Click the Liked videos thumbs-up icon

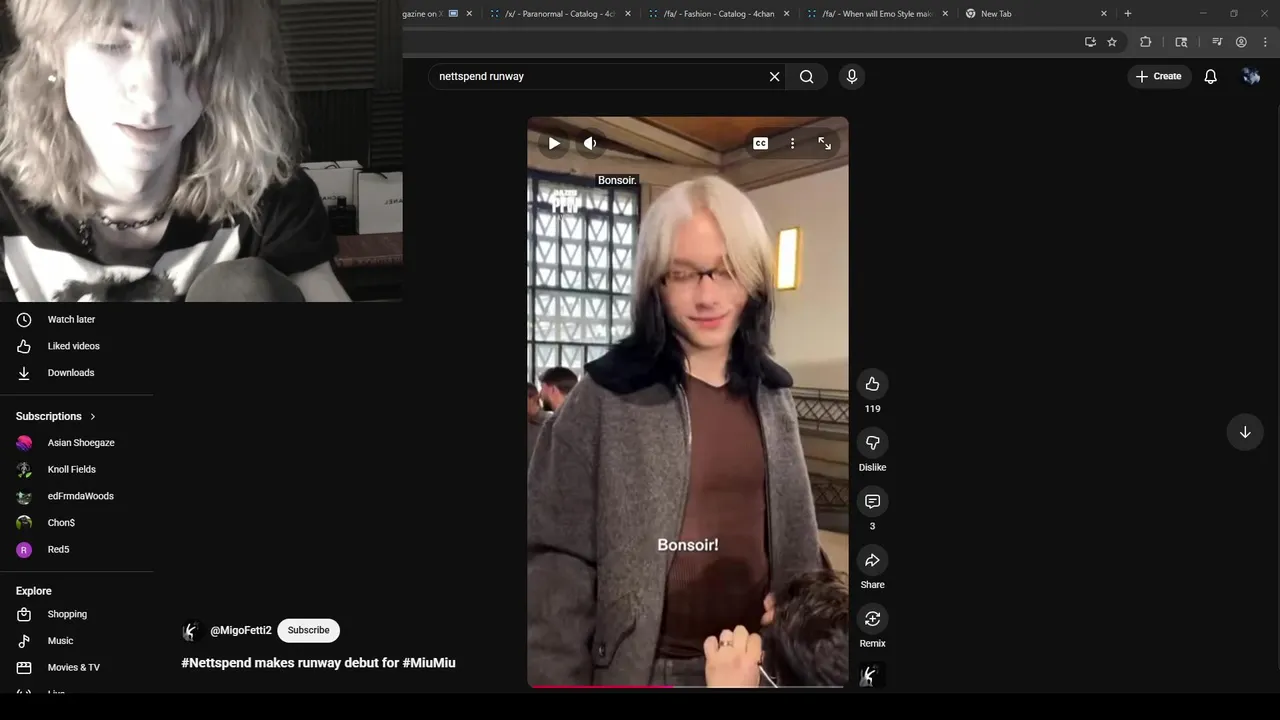[x=24, y=346]
